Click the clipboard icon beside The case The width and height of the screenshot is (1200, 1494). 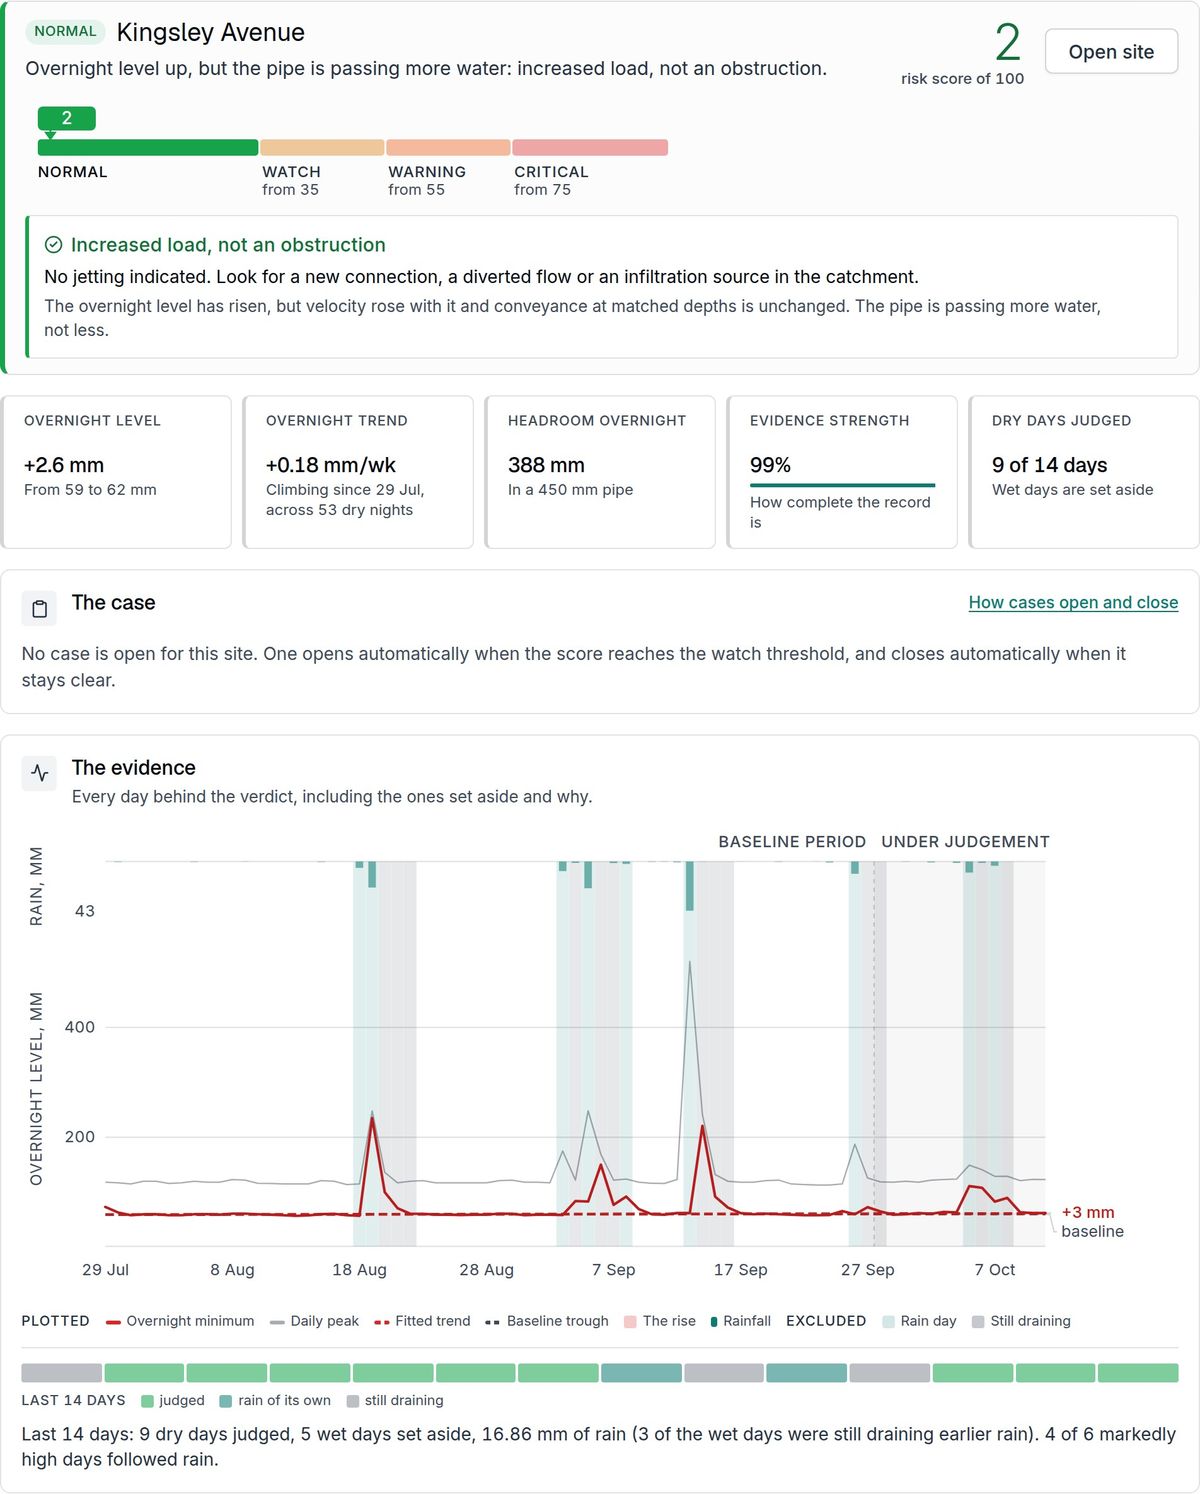click(39, 608)
